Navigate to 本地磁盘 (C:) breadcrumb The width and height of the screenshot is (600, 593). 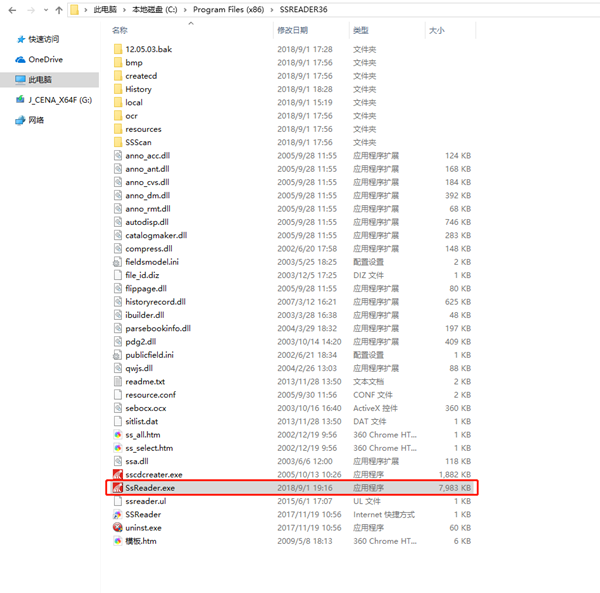pyautogui.click(x=155, y=10)
